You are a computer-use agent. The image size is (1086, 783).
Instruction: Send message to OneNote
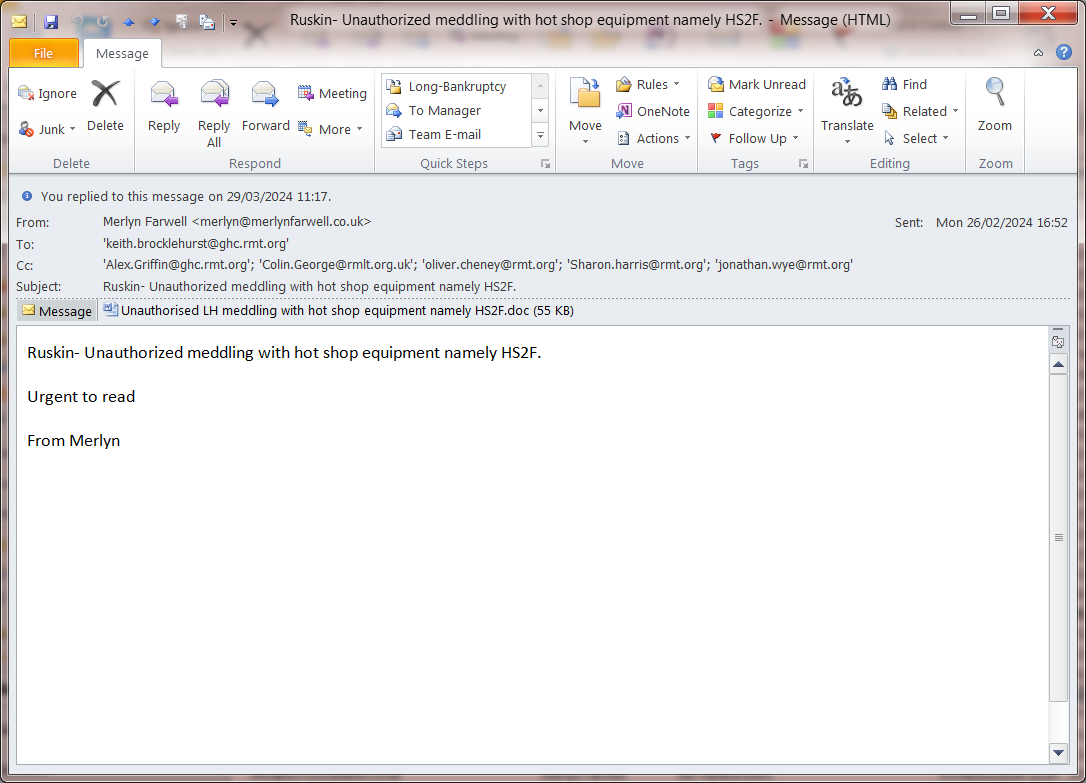click(x=653, y=111)
